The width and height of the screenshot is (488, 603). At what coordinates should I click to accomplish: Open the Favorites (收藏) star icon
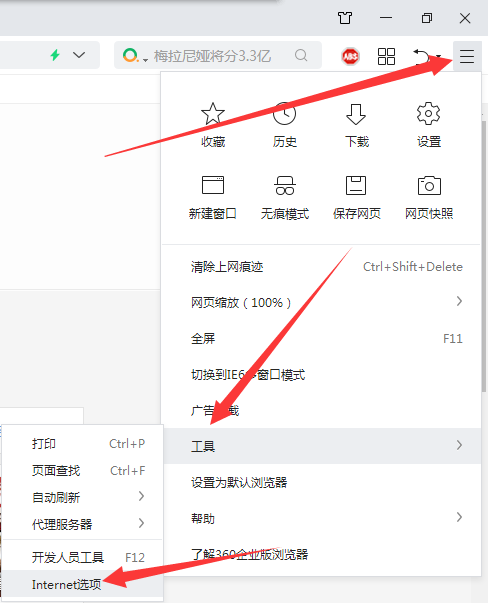point(213,114)
